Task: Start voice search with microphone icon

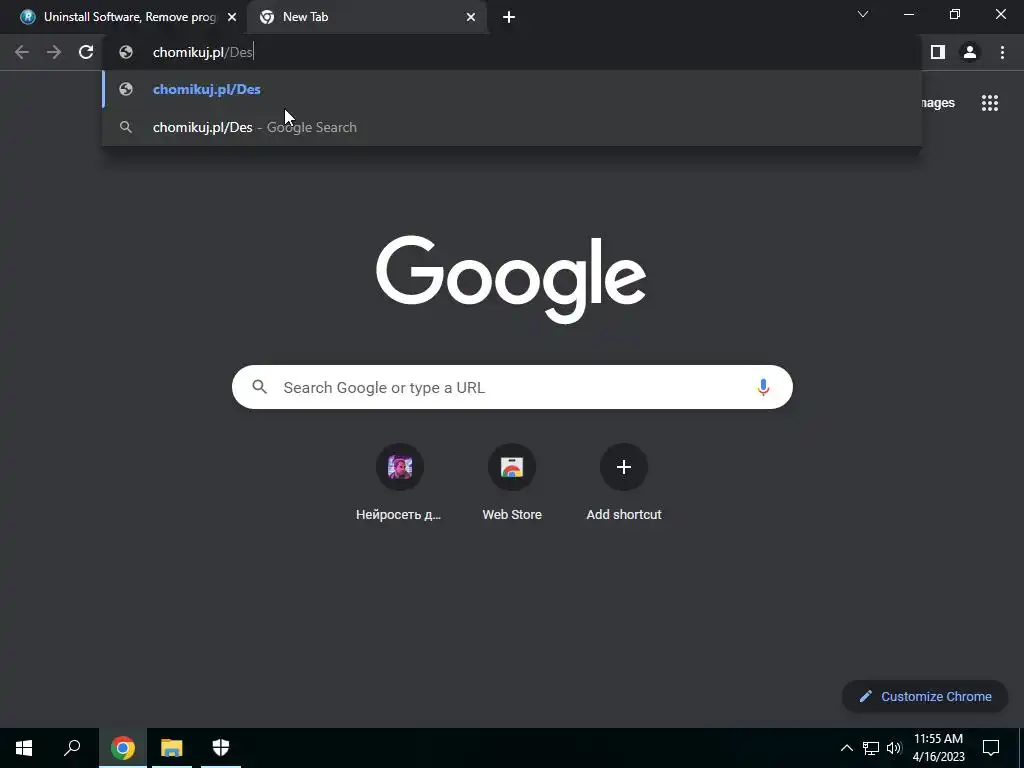Action: (x=763, y=387)
